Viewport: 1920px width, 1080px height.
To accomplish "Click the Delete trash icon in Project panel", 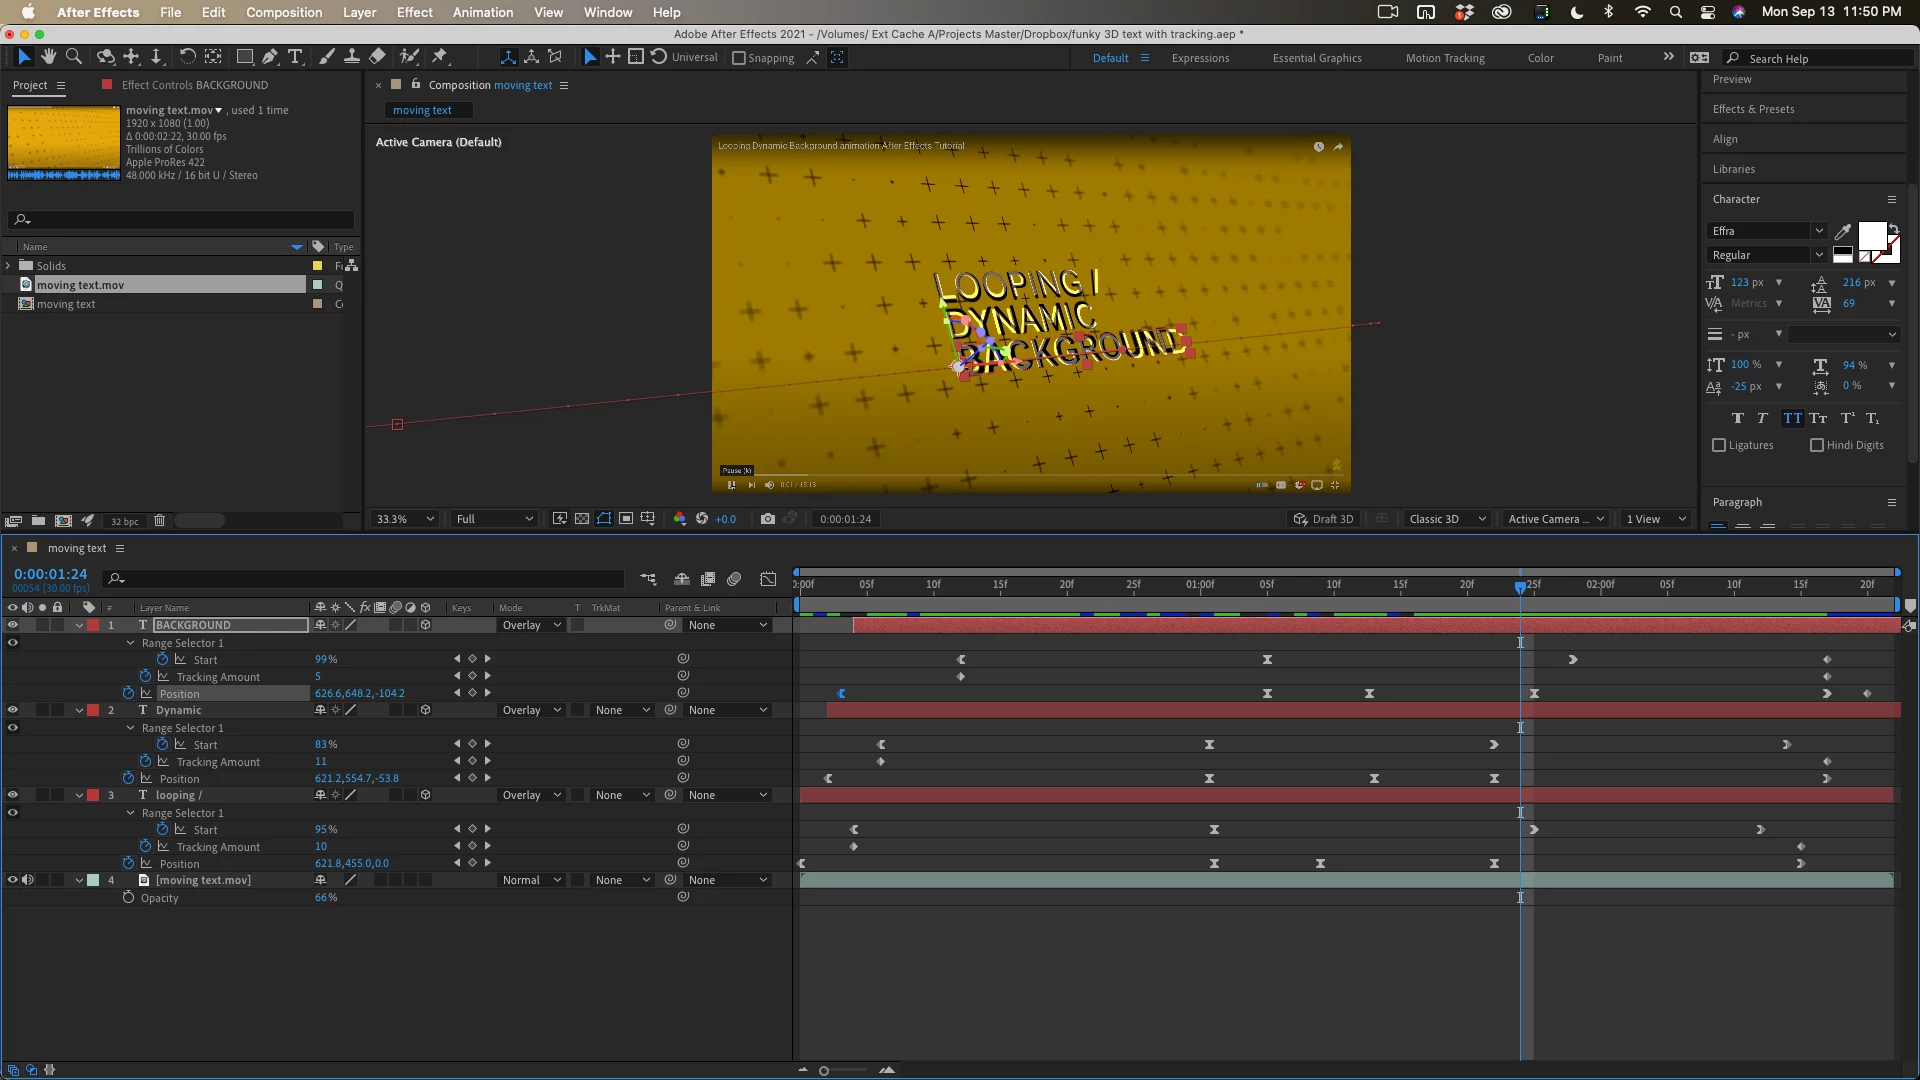I will point(159,521).
